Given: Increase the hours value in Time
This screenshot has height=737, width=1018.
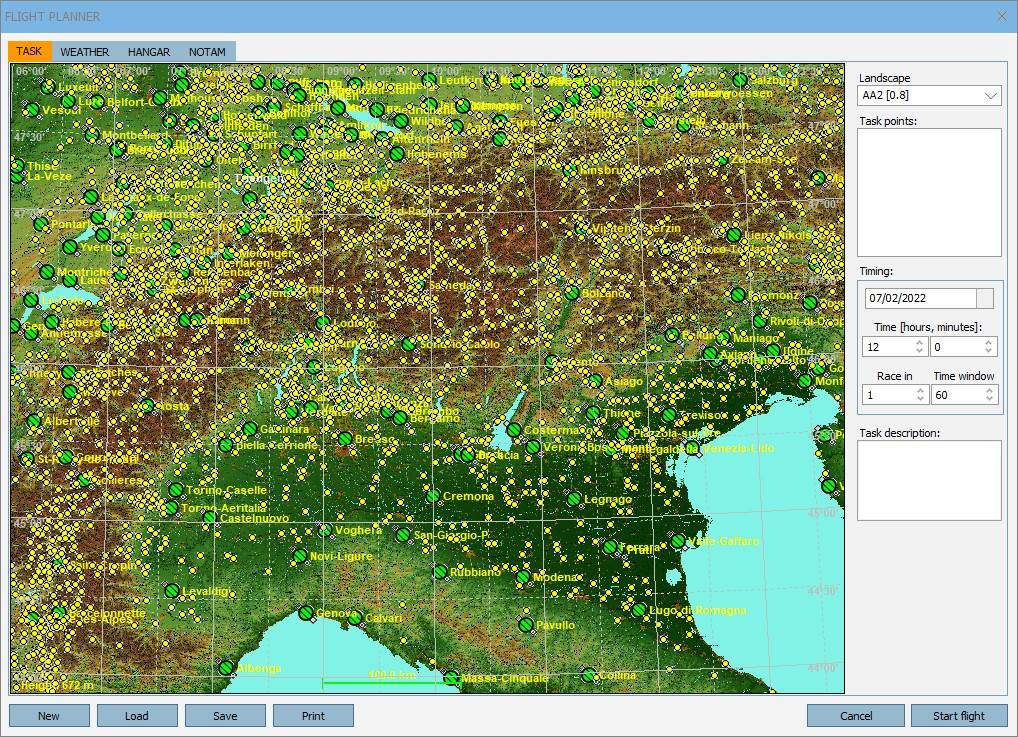Looking at the screenshot, I should (x=919, y=342).
